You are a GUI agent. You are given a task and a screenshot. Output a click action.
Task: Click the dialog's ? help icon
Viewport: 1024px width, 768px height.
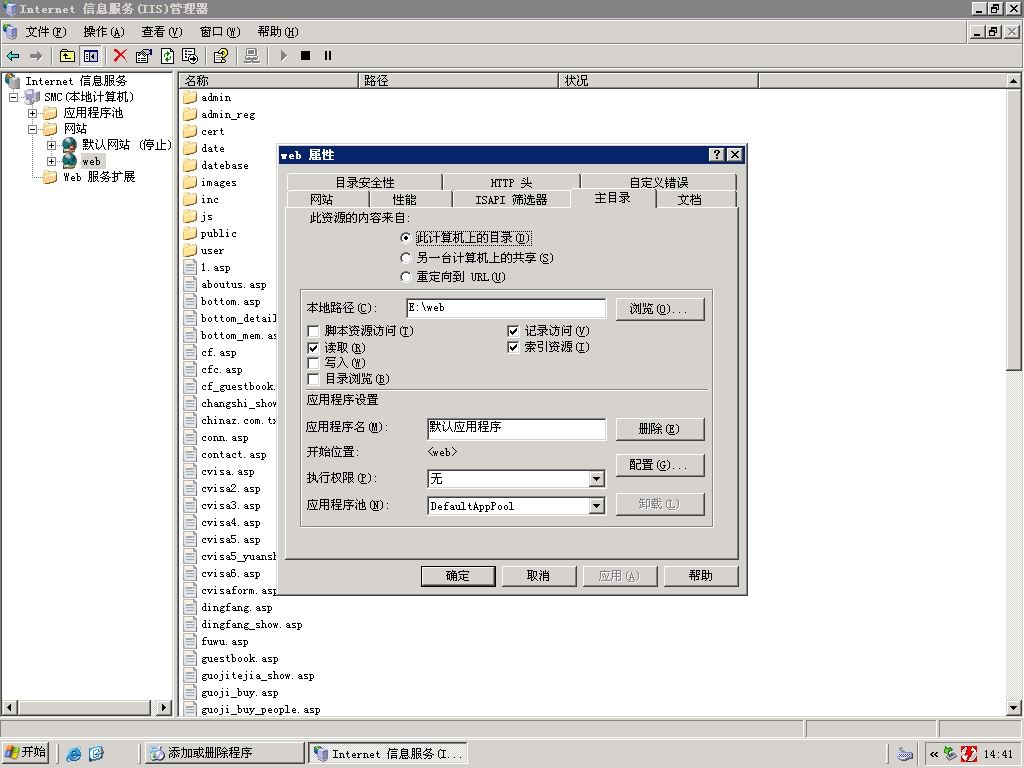[x=717, y=154]
